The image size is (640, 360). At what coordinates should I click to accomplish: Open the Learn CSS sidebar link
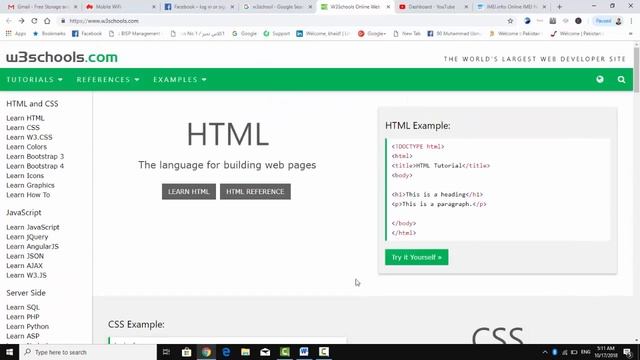(23, 128)
